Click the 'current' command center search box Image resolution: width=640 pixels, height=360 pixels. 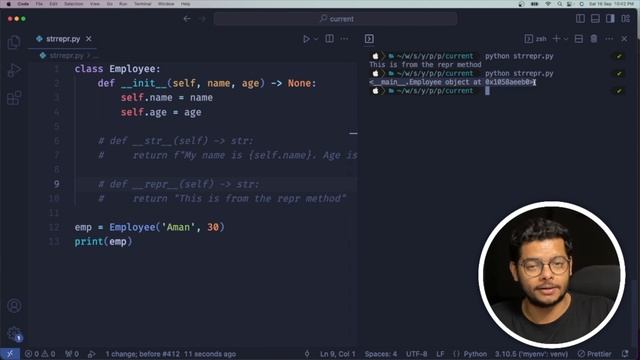336,19
